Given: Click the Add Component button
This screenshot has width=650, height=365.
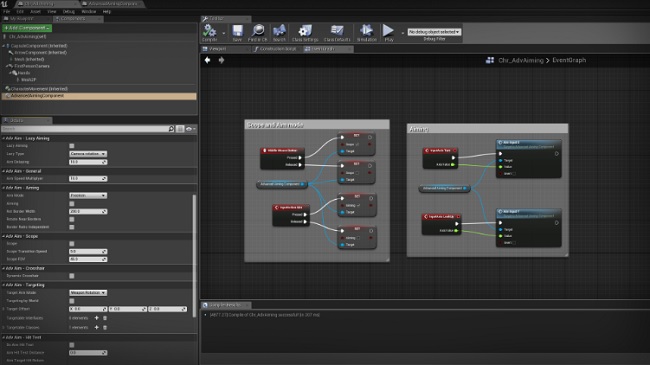Looking at the screenshot, I should [x=27, y=28].
